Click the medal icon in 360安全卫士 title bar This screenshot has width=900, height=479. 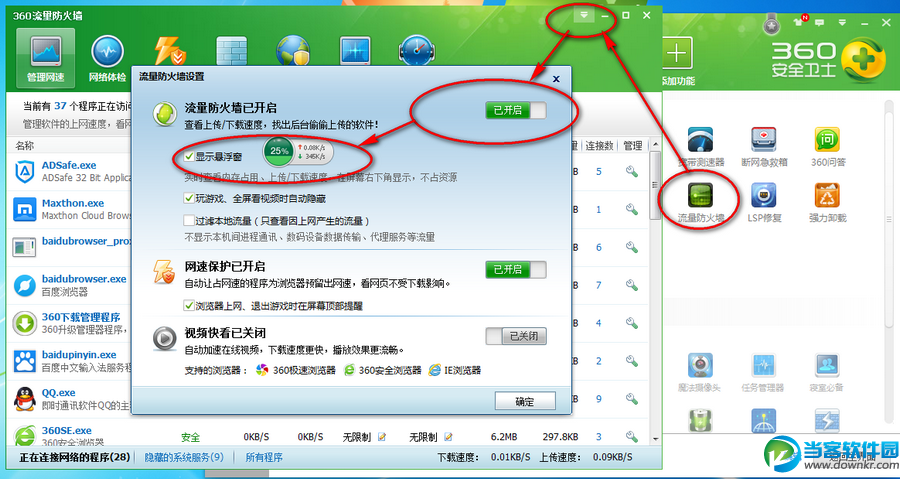pyautogui.click(x=771, y=24)
